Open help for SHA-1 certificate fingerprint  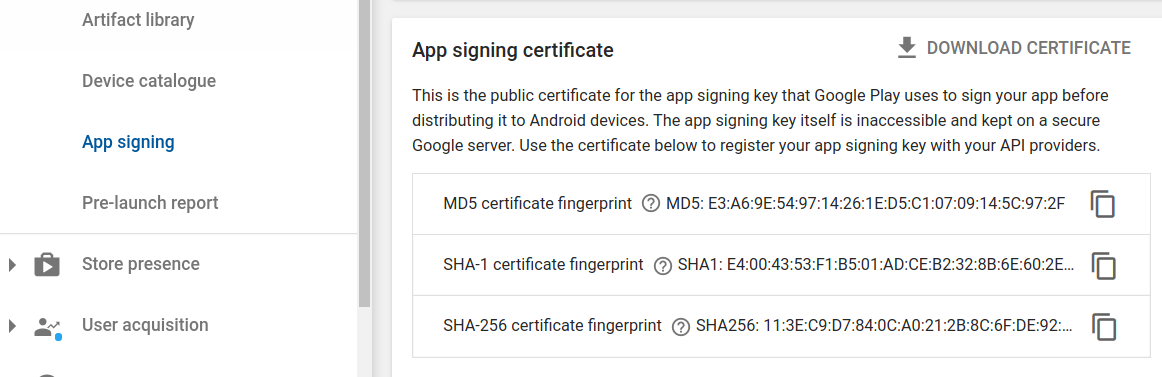pyautogui.click(x=663, y=265)
